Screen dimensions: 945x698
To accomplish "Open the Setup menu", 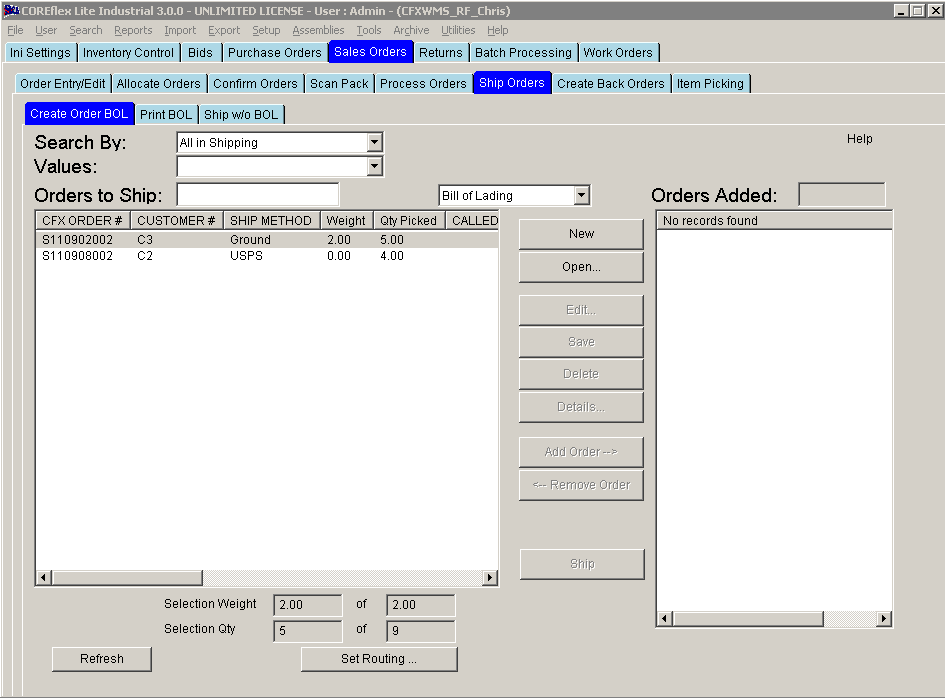I will click(x=266, y=30).
